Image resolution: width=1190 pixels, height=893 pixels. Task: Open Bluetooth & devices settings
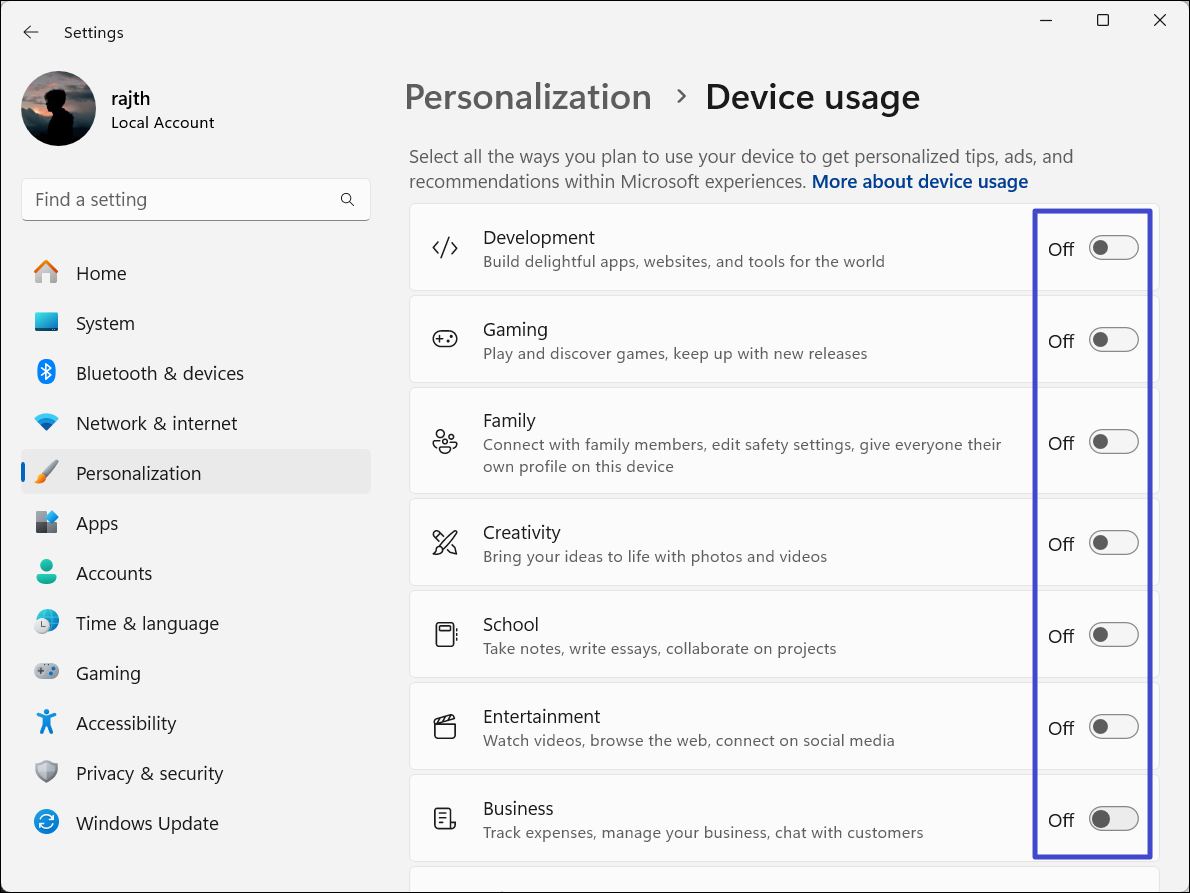(159, 373)
